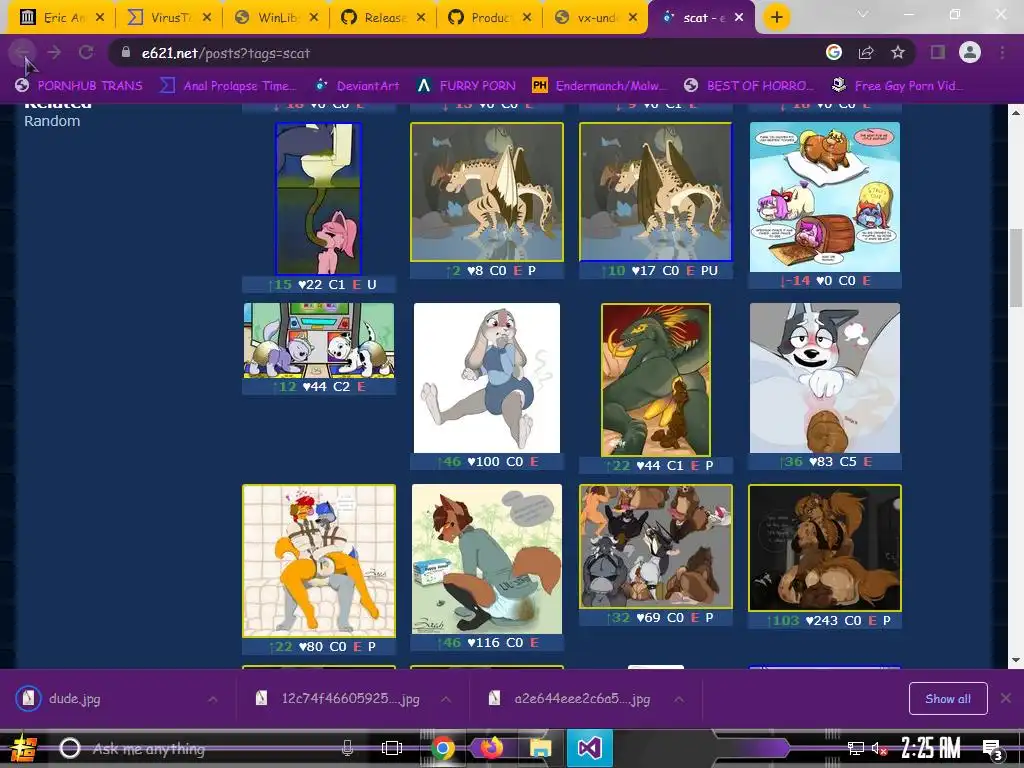Go back using the browser back arrow

pyautogui.click(x=23, y=53)
